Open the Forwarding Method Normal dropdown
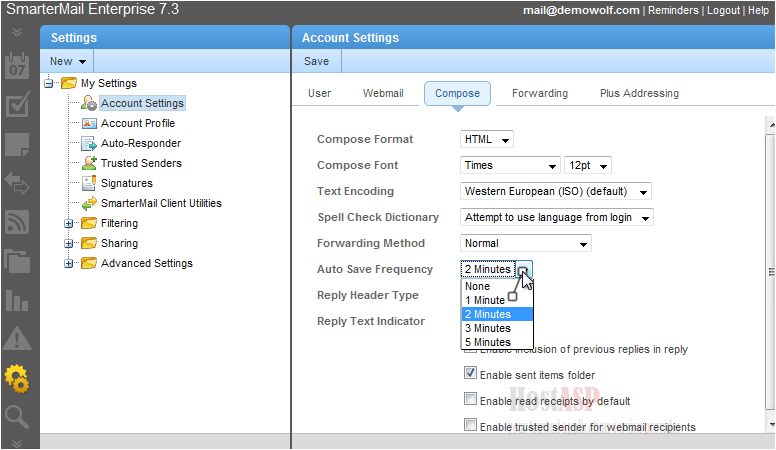This screenshot has width=776, height=450. pos(526,243)
